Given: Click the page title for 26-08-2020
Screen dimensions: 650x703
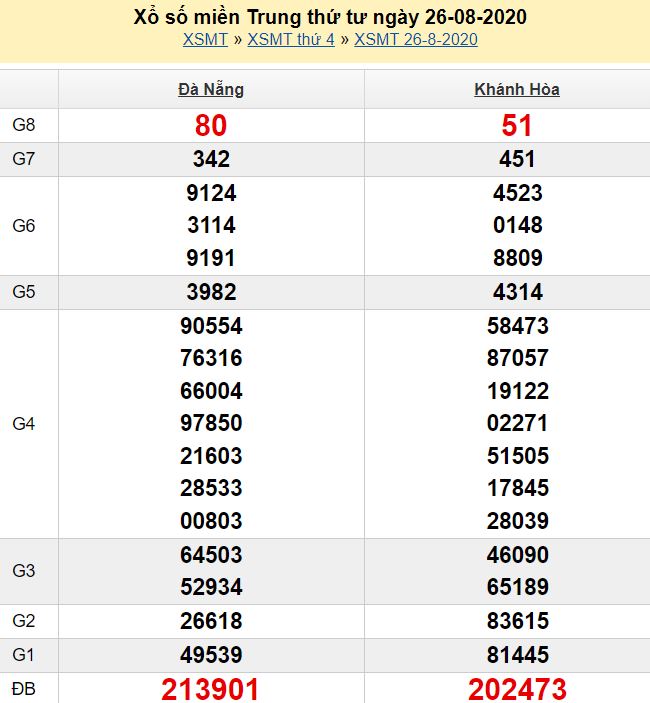Looking at the screenshot, I should (x=330, y=17).
